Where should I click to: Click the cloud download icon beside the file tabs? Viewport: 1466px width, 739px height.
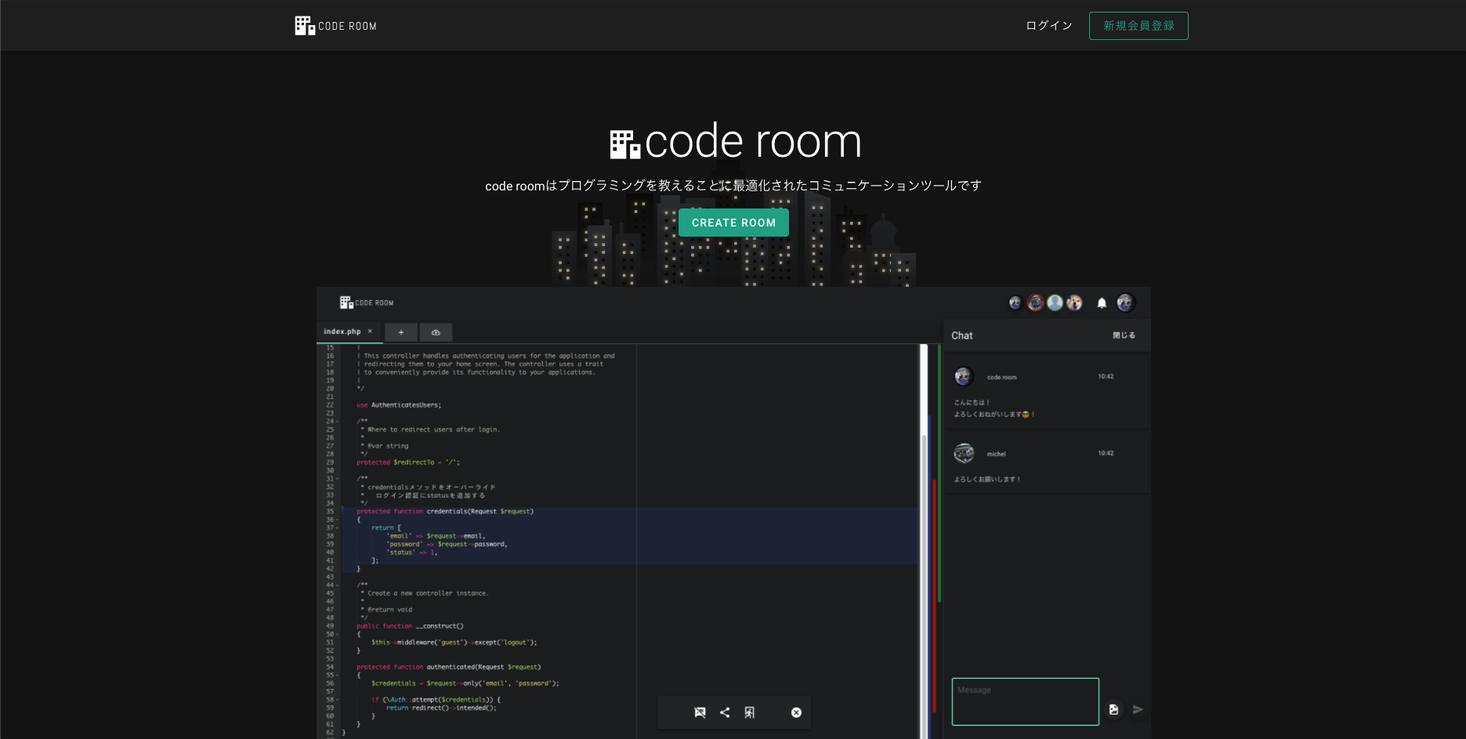click(435, 331)
